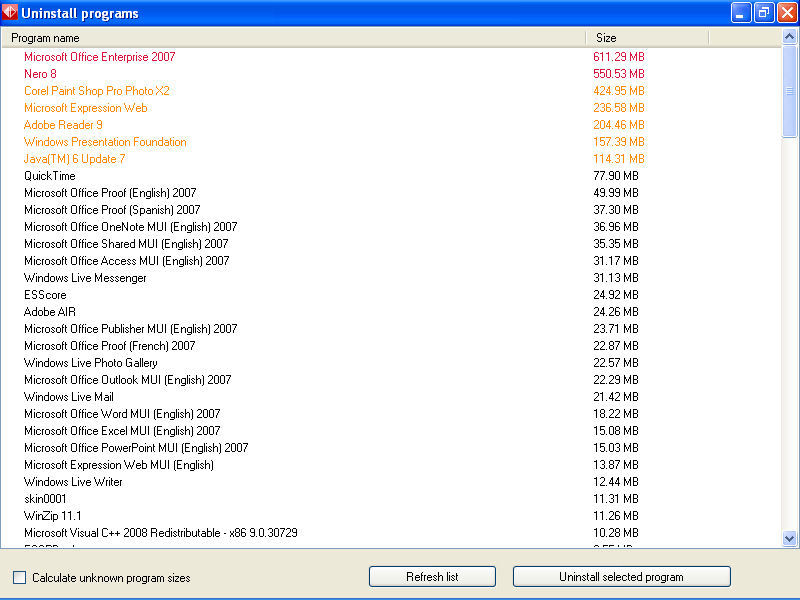This screenshot has width=800, height=600.
Task: Enable Calculate unknown program sizes checkbox
Action: [x=19, y=577]
